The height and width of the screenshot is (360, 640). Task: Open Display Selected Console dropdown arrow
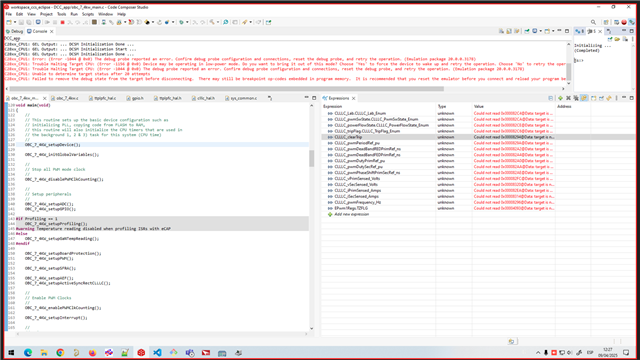point(541,31)
